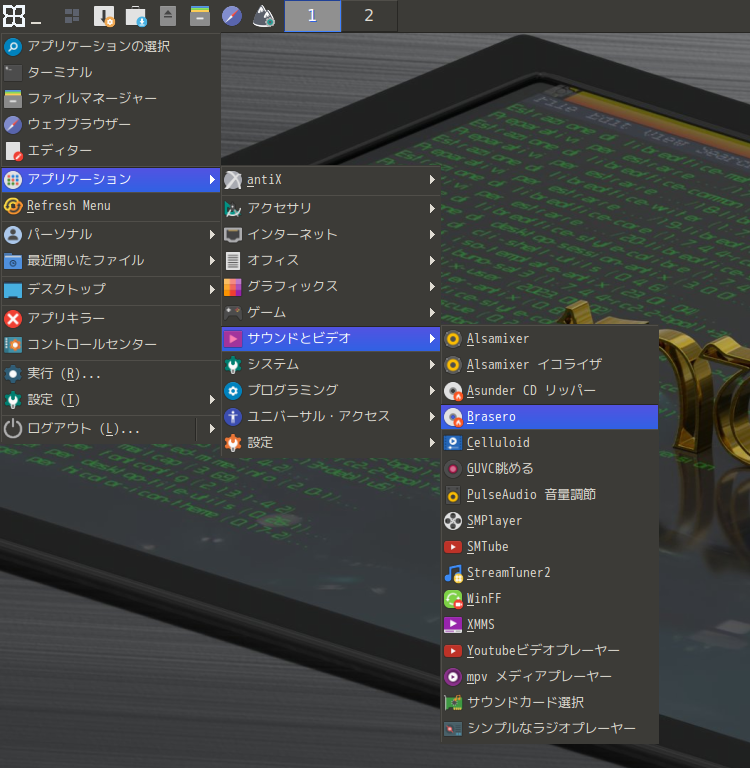Launch Youtubeビデオプレーヤー
This screenshot has height=768, width=750.
[549, 650]
